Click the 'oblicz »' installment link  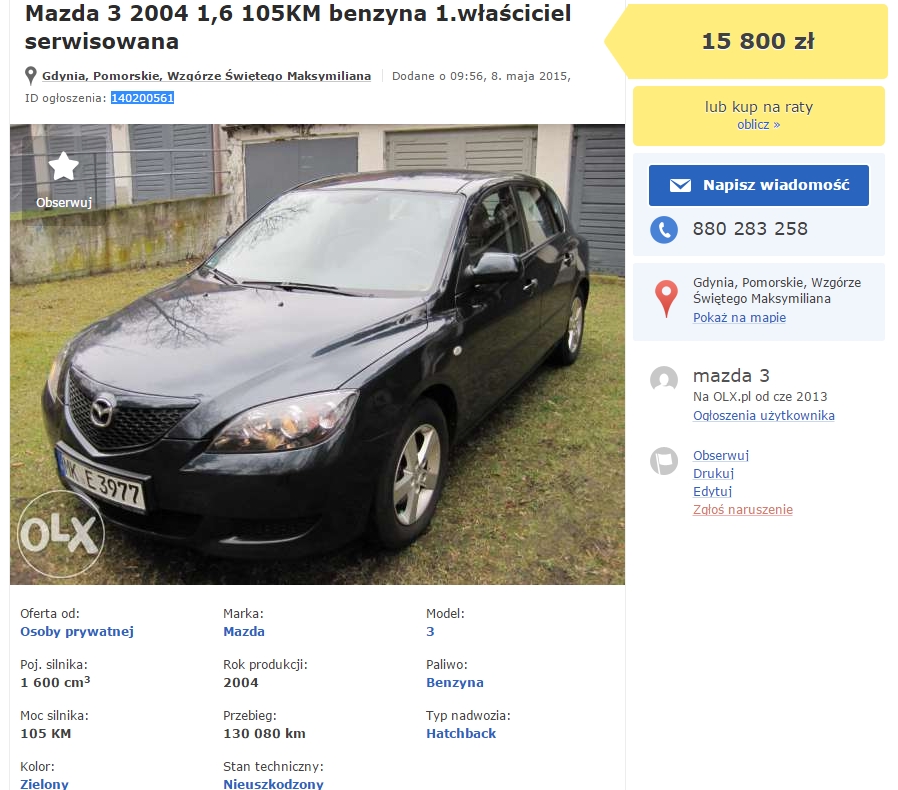[758, 125]
